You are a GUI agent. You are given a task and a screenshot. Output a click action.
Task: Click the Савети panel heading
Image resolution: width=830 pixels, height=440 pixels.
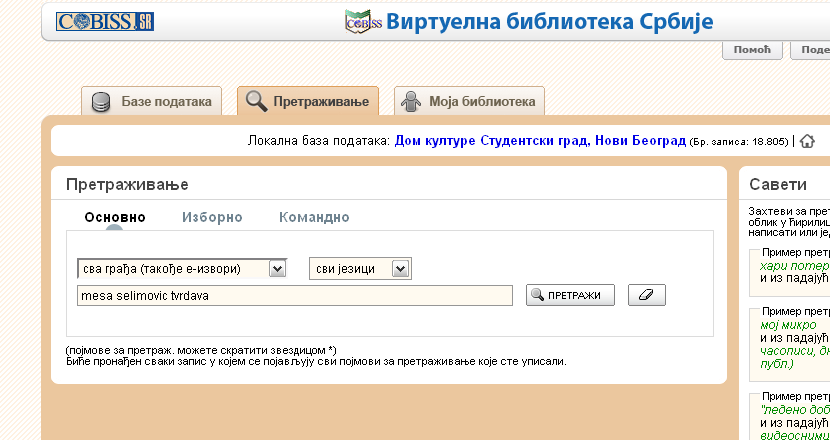pos(778,184)
